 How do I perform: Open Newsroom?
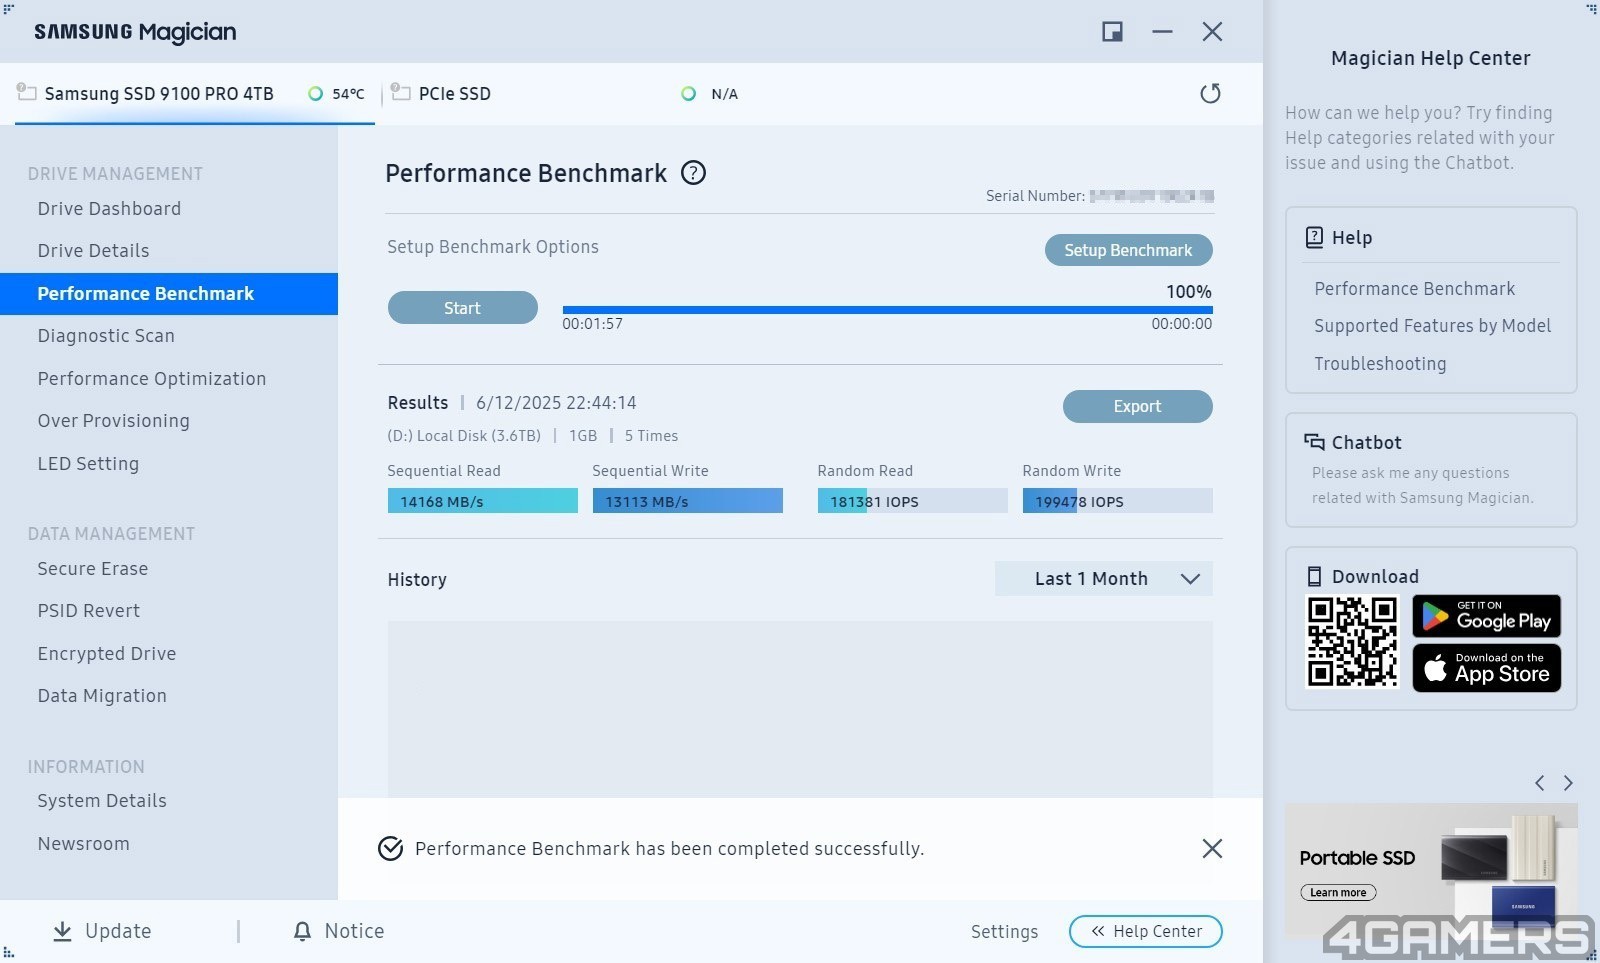(83, 844)
